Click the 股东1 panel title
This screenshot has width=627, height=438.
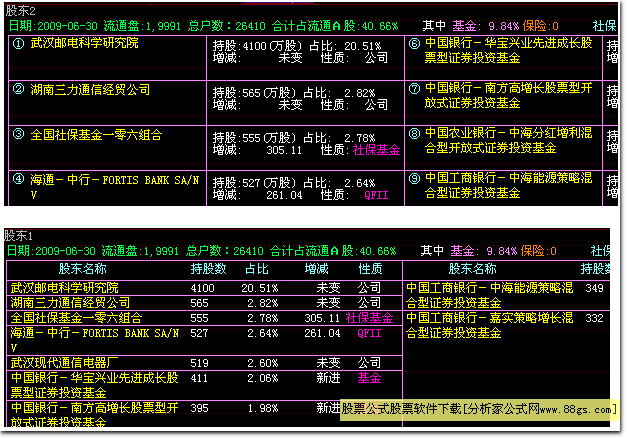[18, 236]
